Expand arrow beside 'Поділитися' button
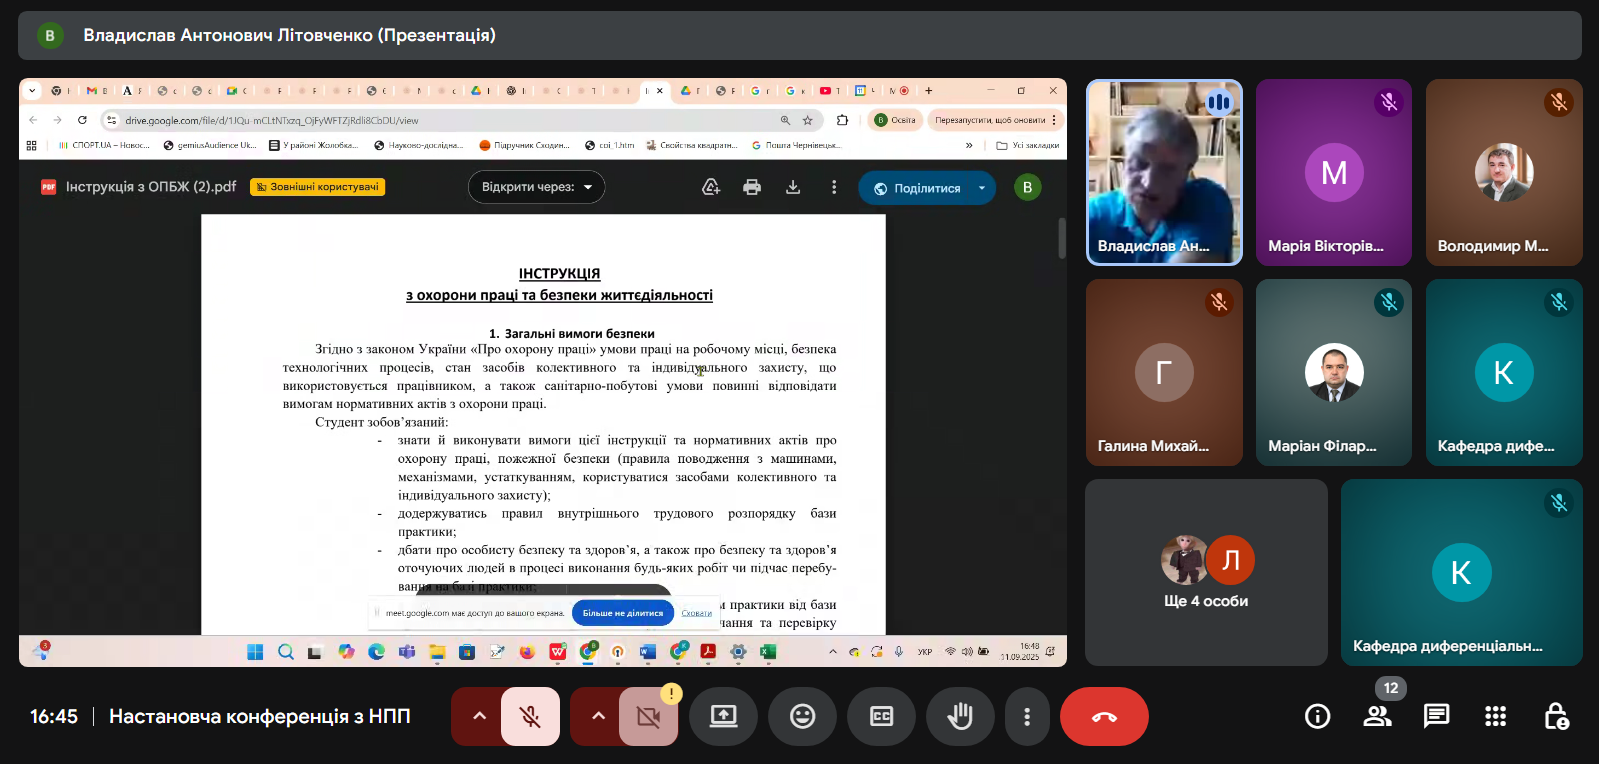Viewport: 1599px width, 764px height. (x=982, y=188)
